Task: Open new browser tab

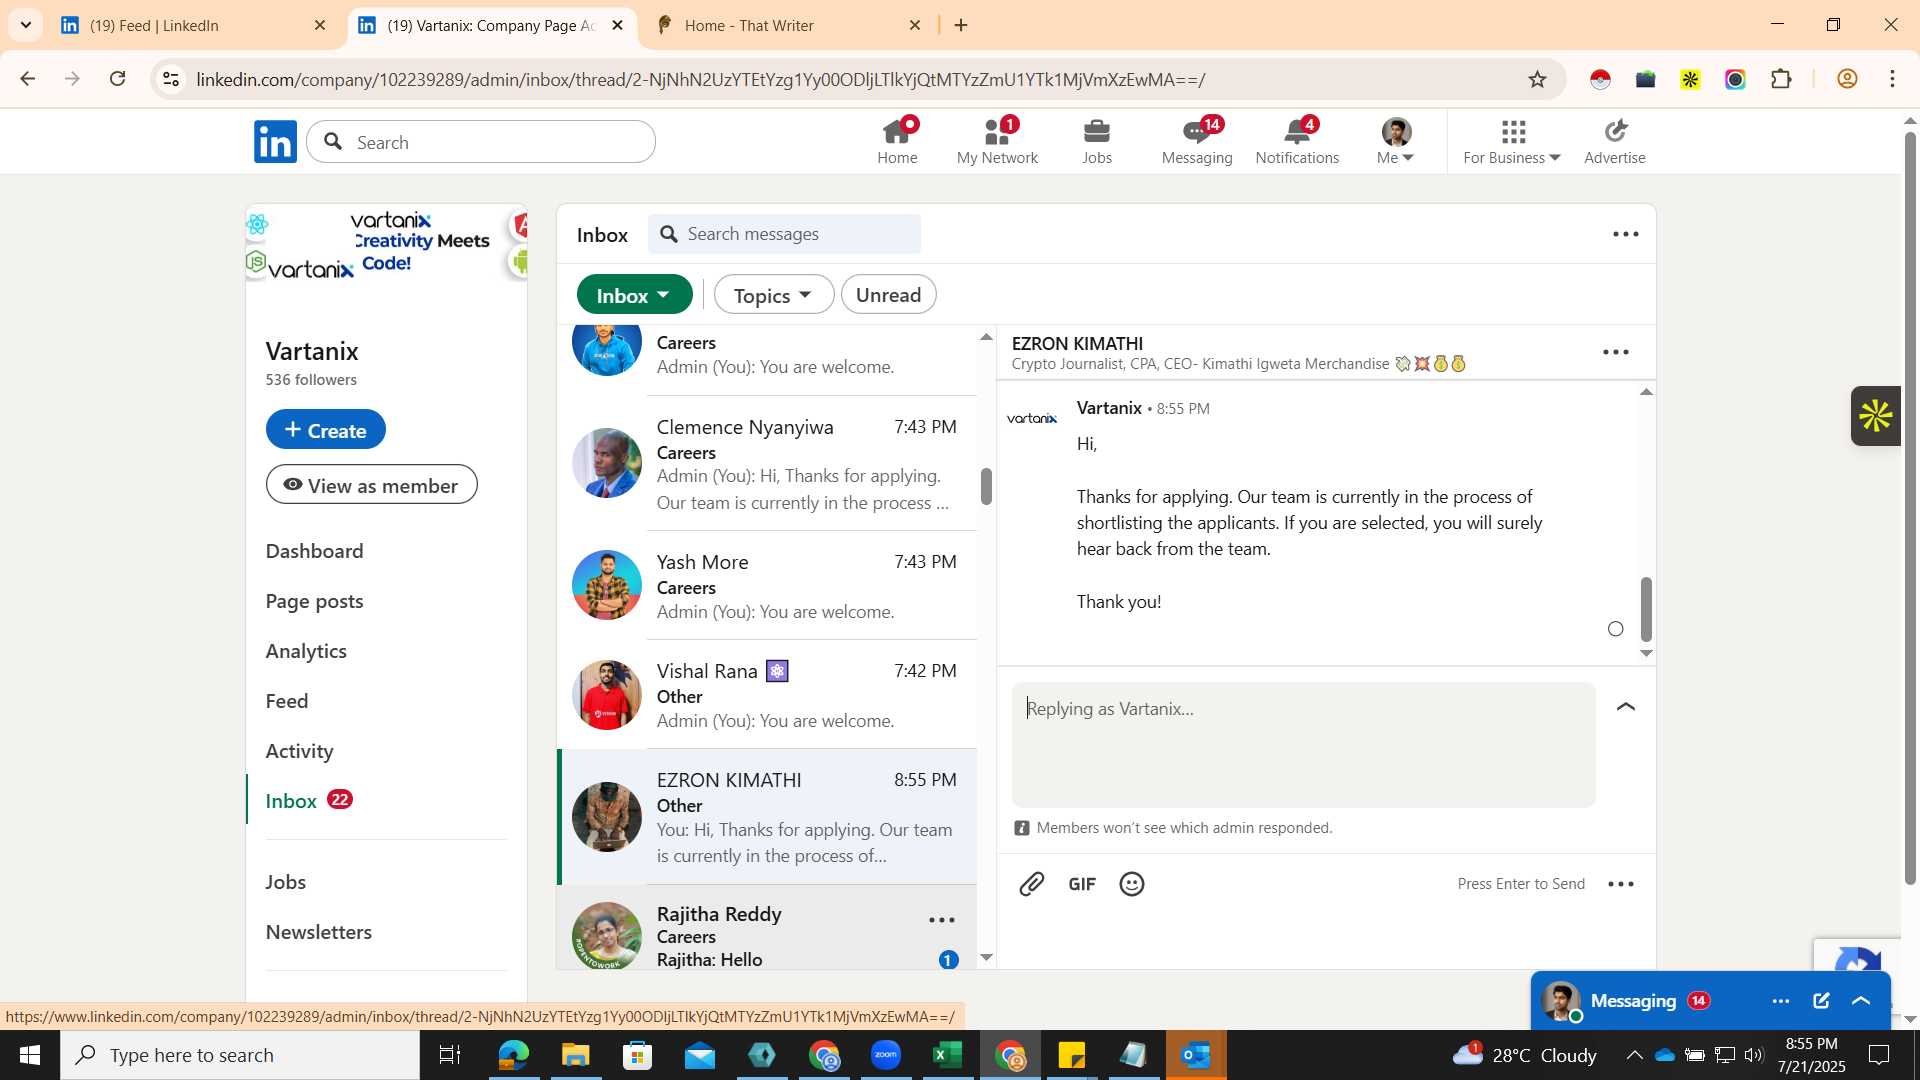Action: (x=961, y=25)
